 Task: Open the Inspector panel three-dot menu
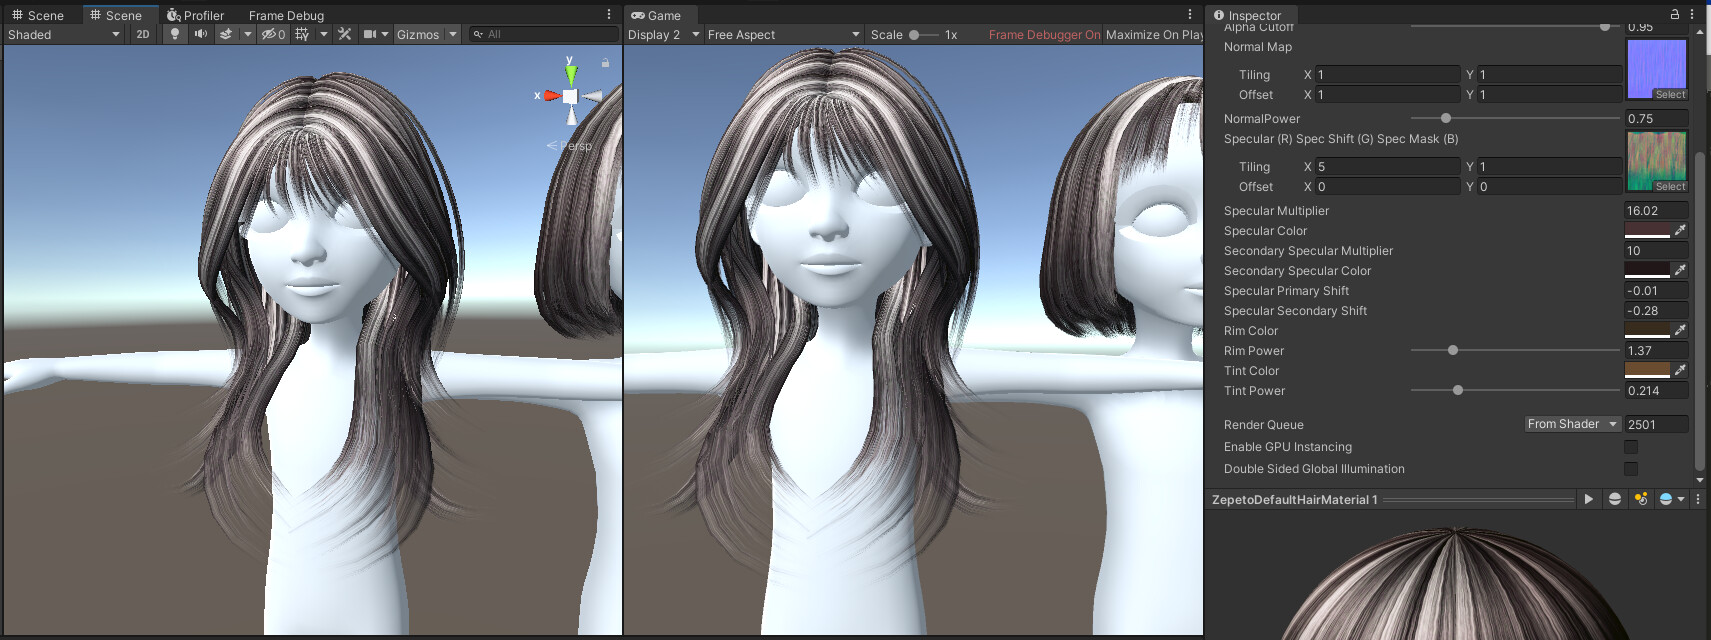[1692, 14]
